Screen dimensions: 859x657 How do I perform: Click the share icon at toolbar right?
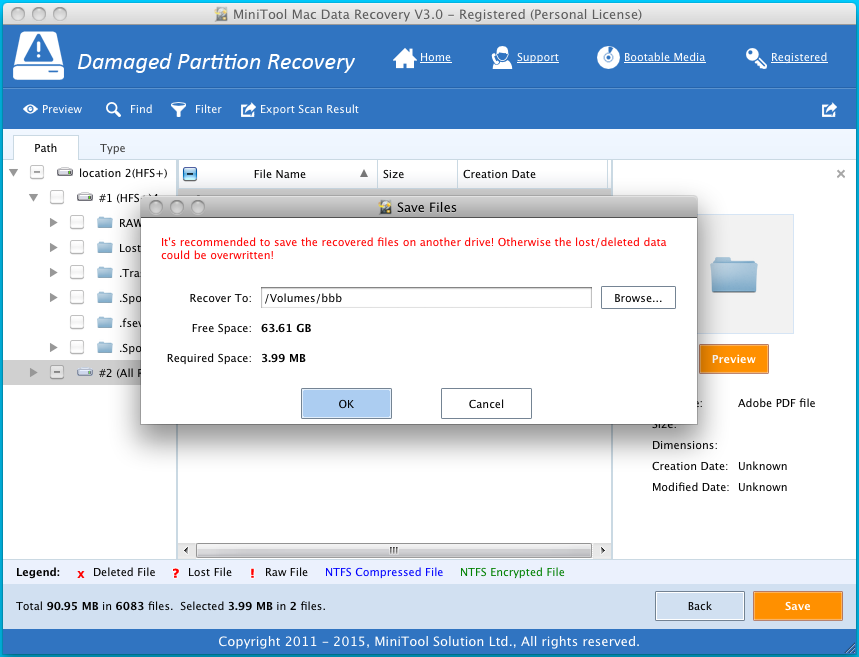[829, 110]
